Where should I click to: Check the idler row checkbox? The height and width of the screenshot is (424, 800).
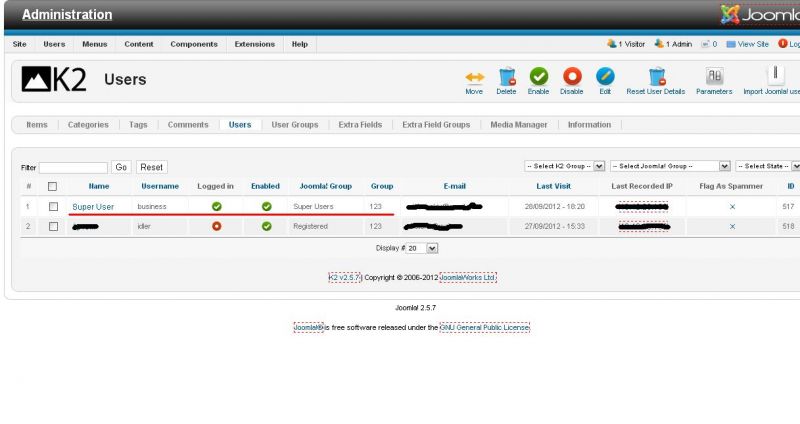[x=53, y=226]
